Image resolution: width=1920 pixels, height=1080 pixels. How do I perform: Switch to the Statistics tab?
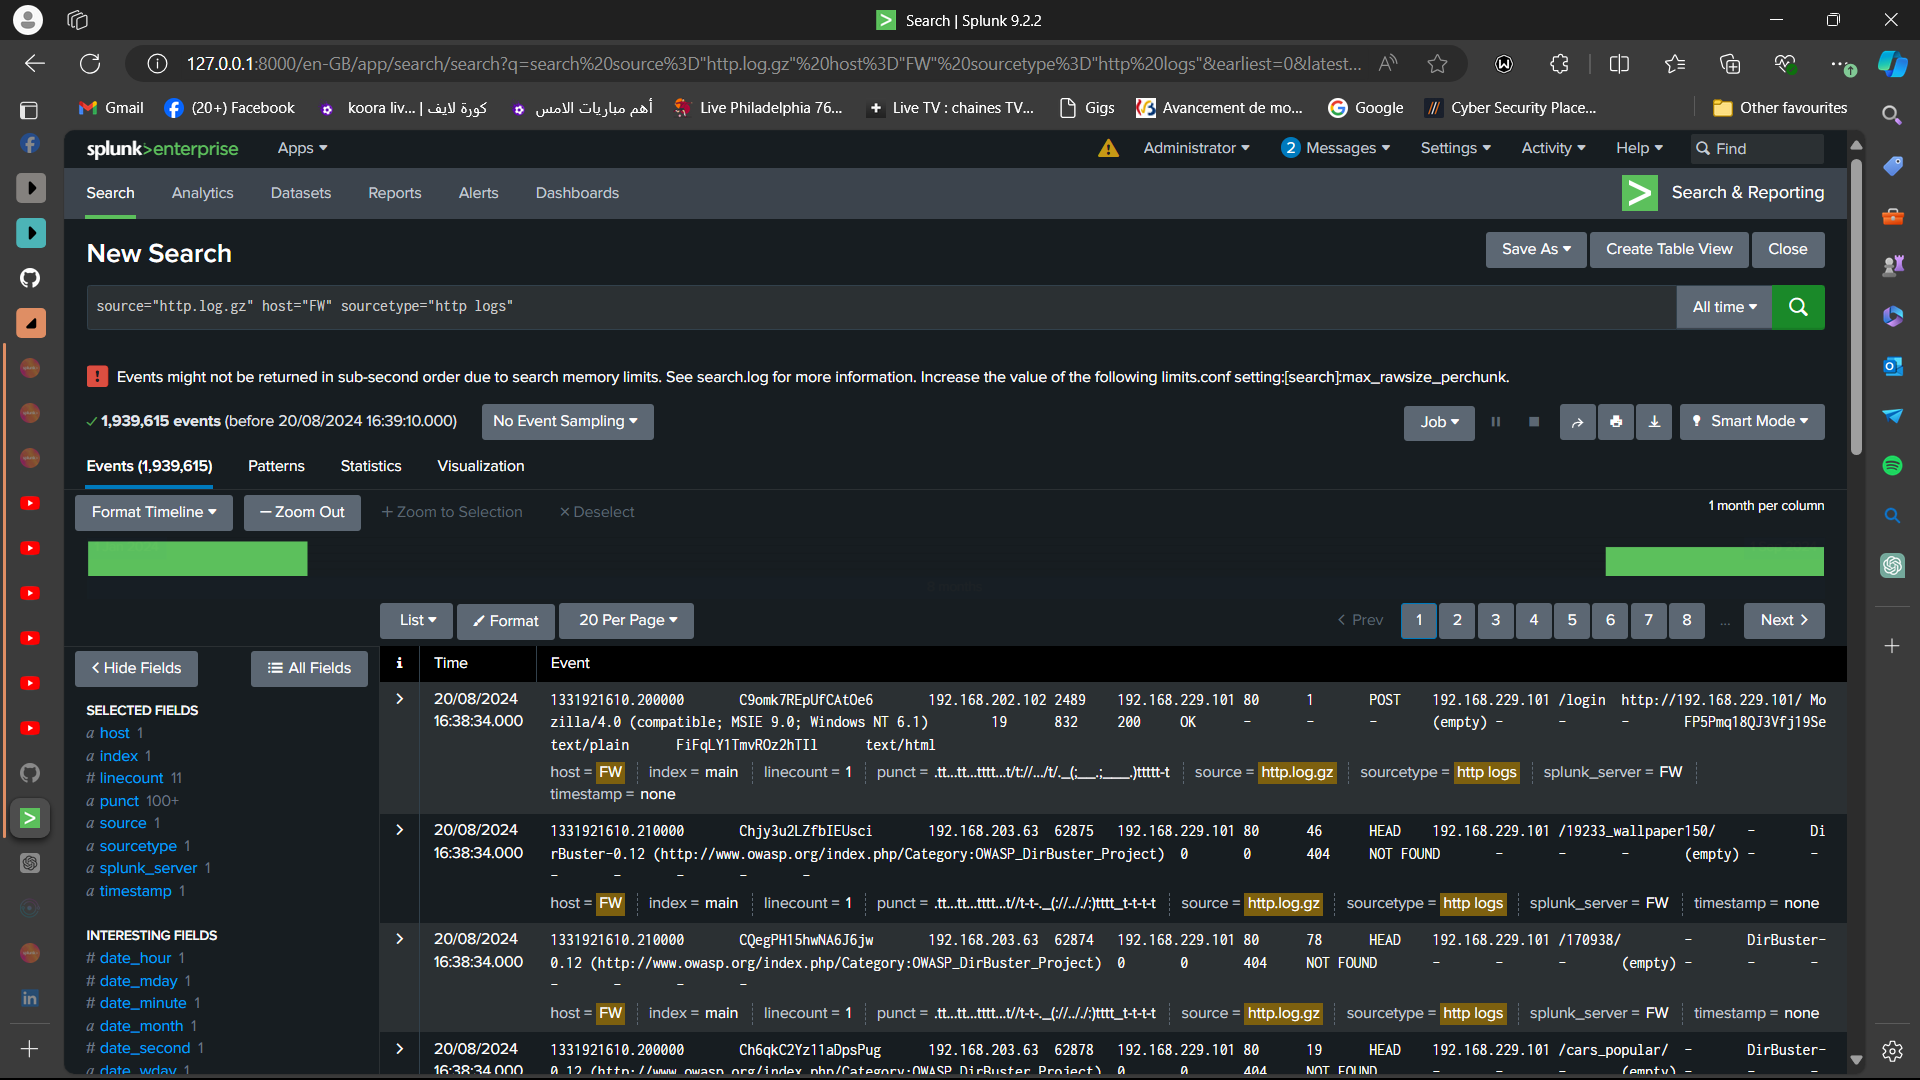pos(370,466)
